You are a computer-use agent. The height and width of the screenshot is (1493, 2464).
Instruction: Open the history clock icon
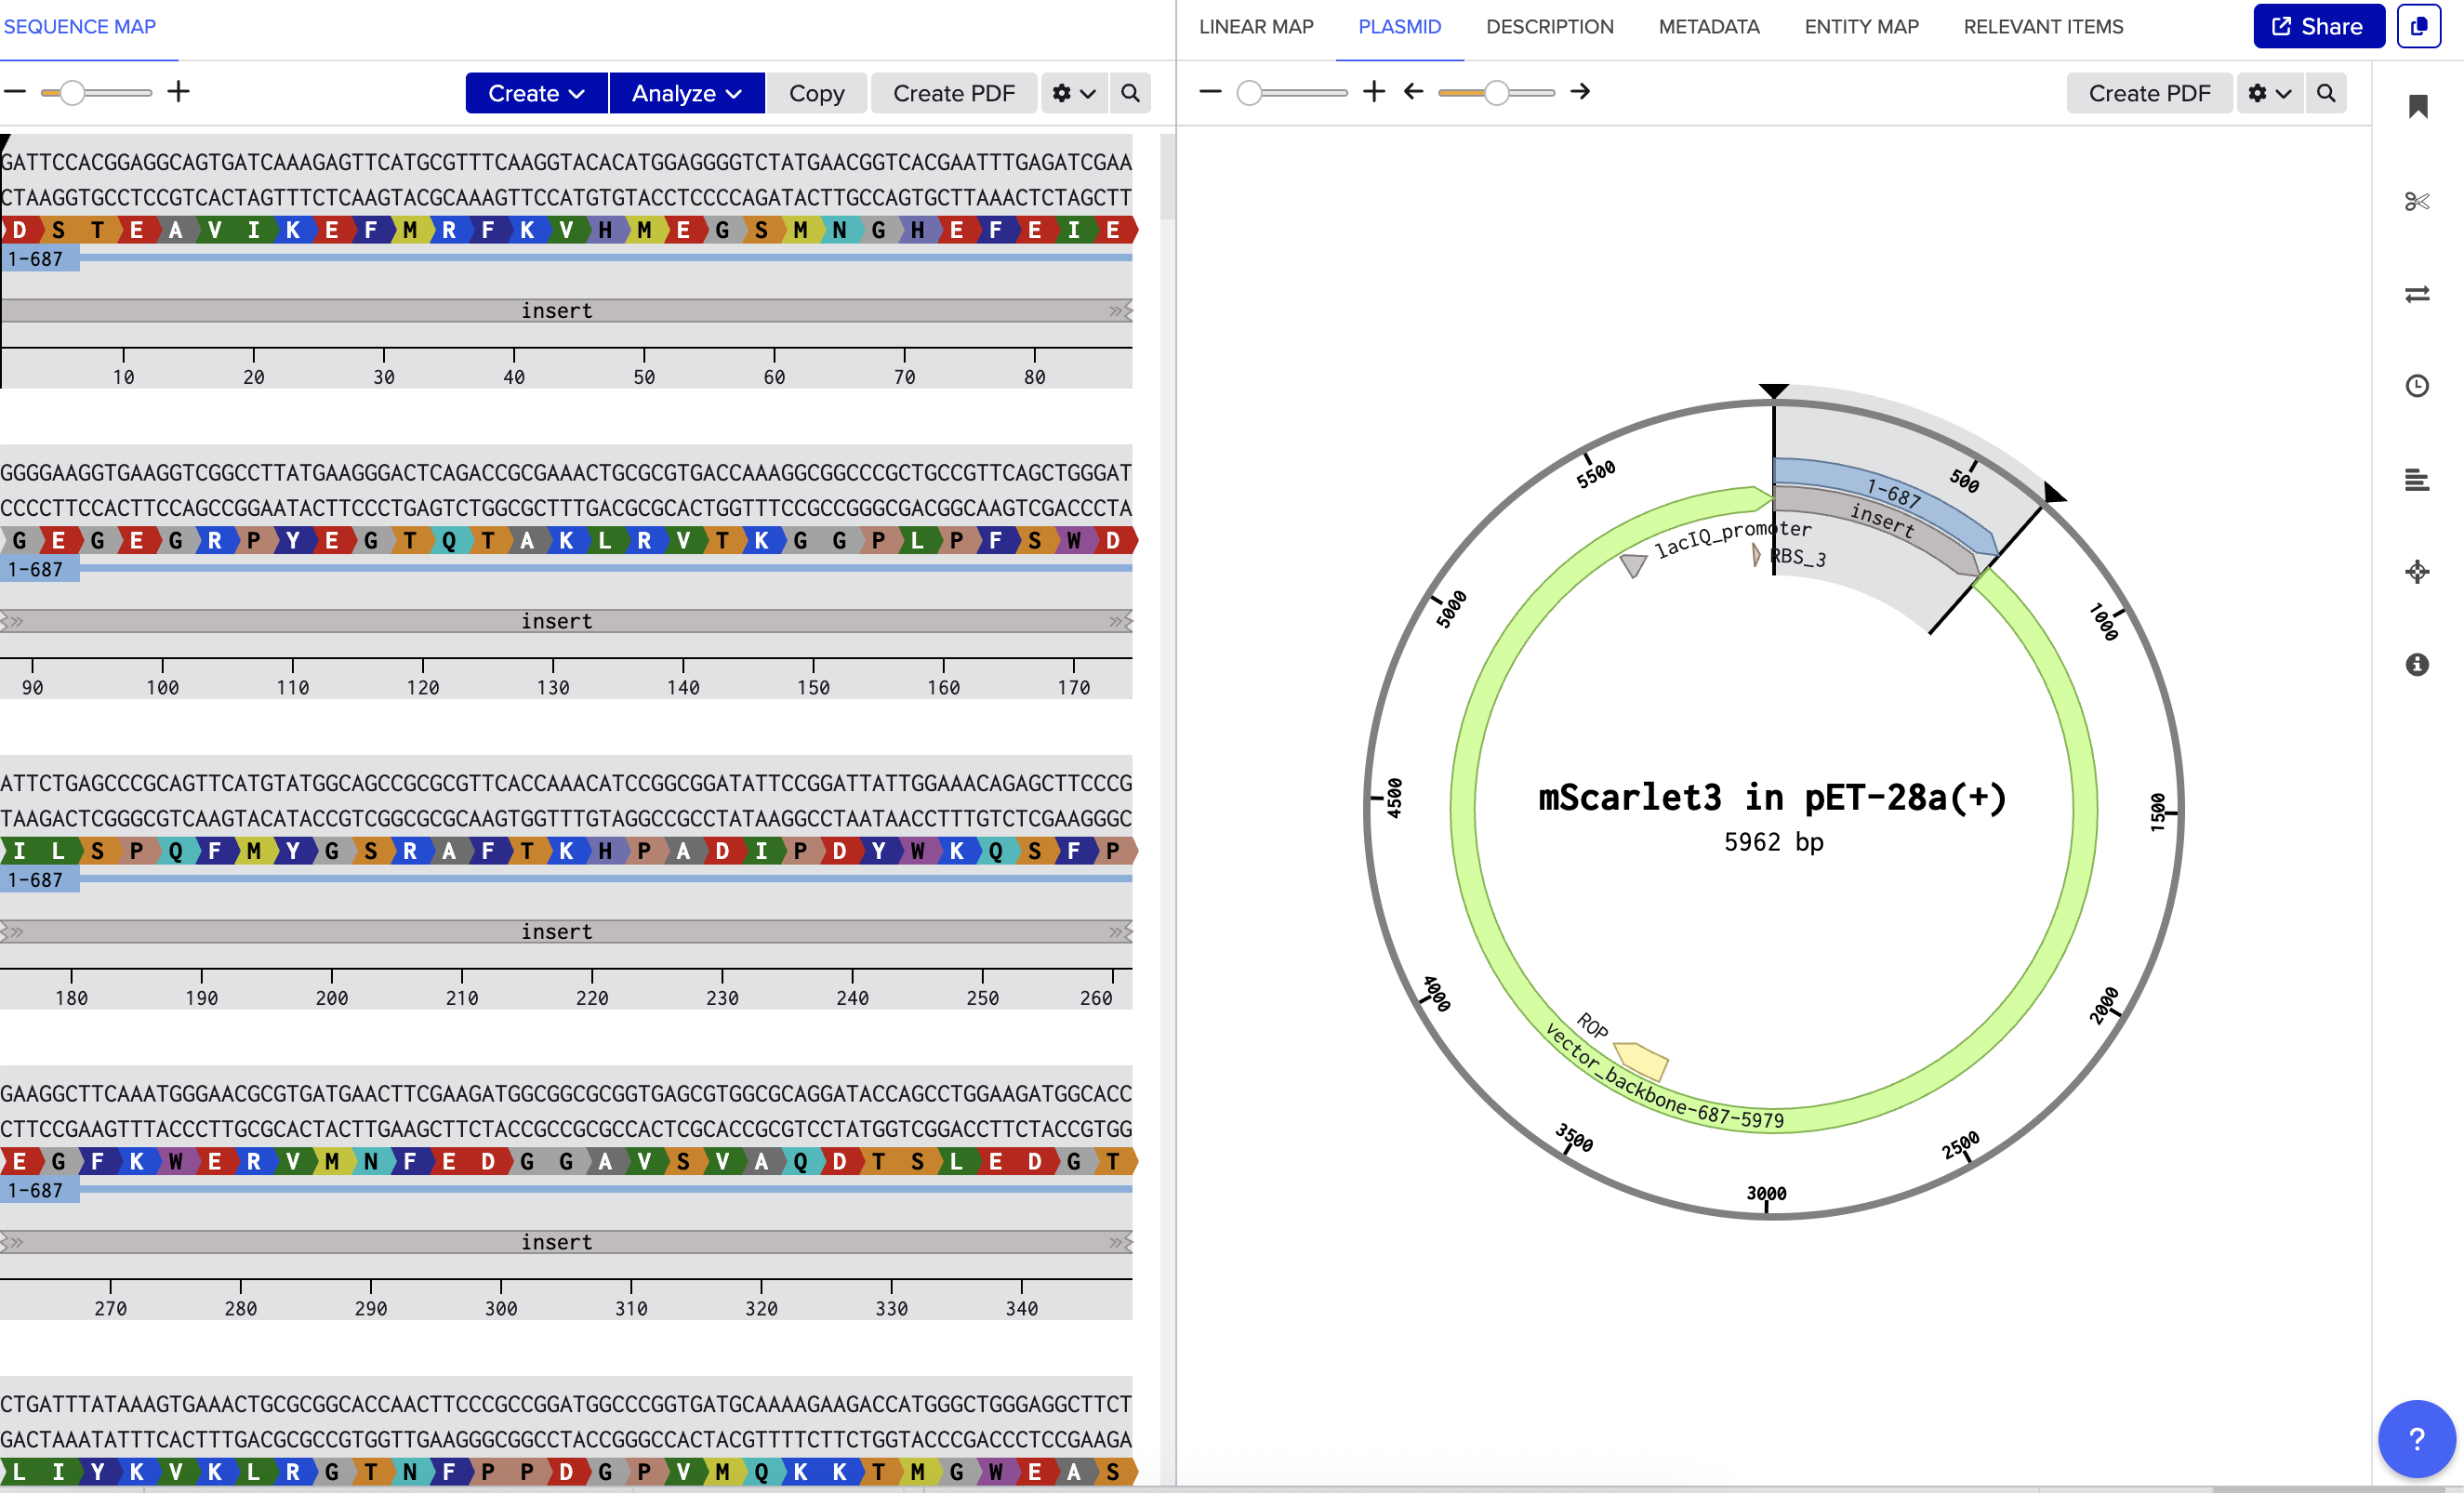click(x=2417, y=386)
